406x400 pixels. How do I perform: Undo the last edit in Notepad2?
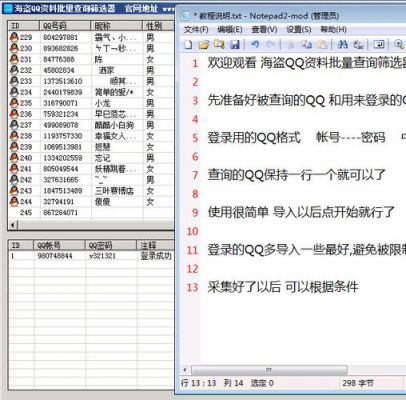pyautogui.click(x=255, y=44)
